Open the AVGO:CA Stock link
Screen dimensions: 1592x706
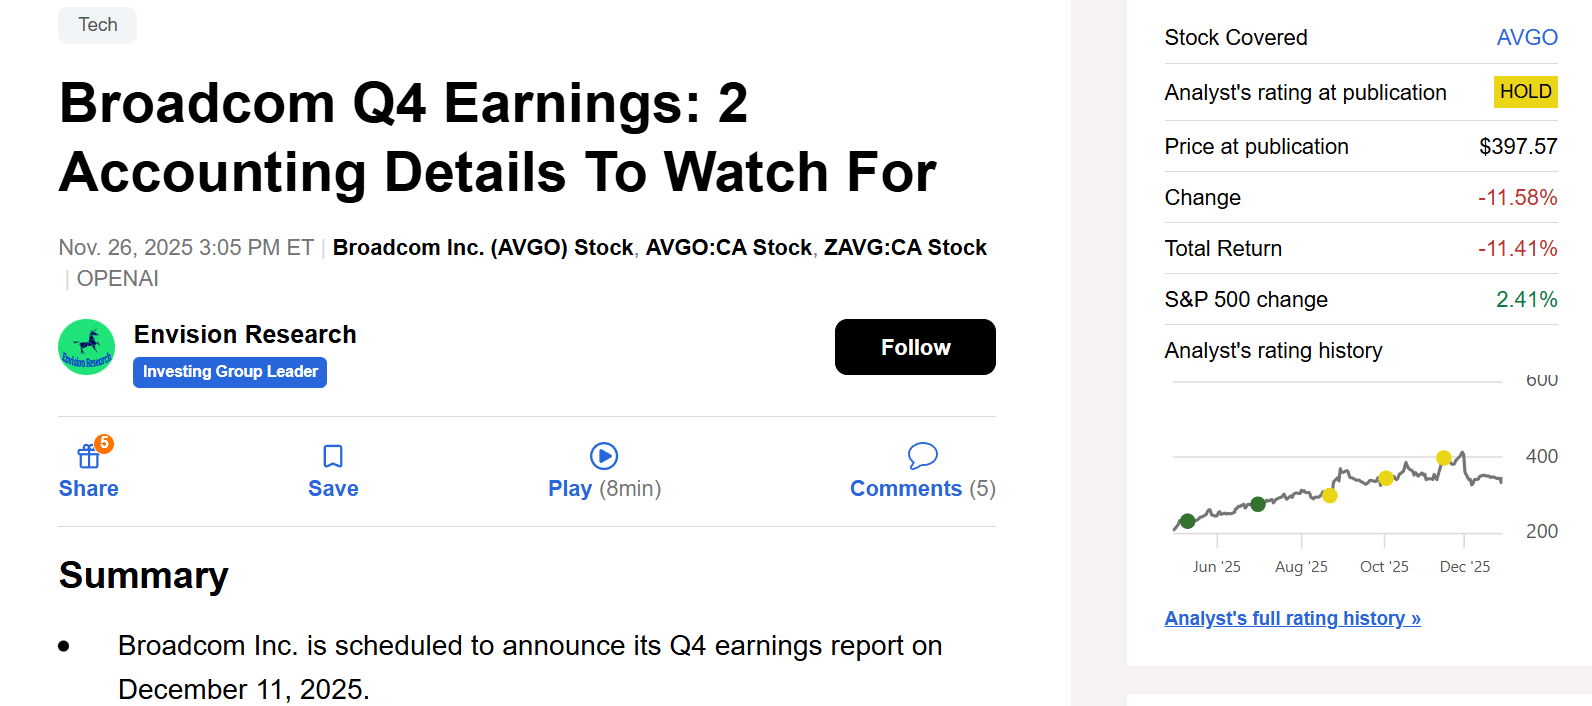[x=728, y=248]
